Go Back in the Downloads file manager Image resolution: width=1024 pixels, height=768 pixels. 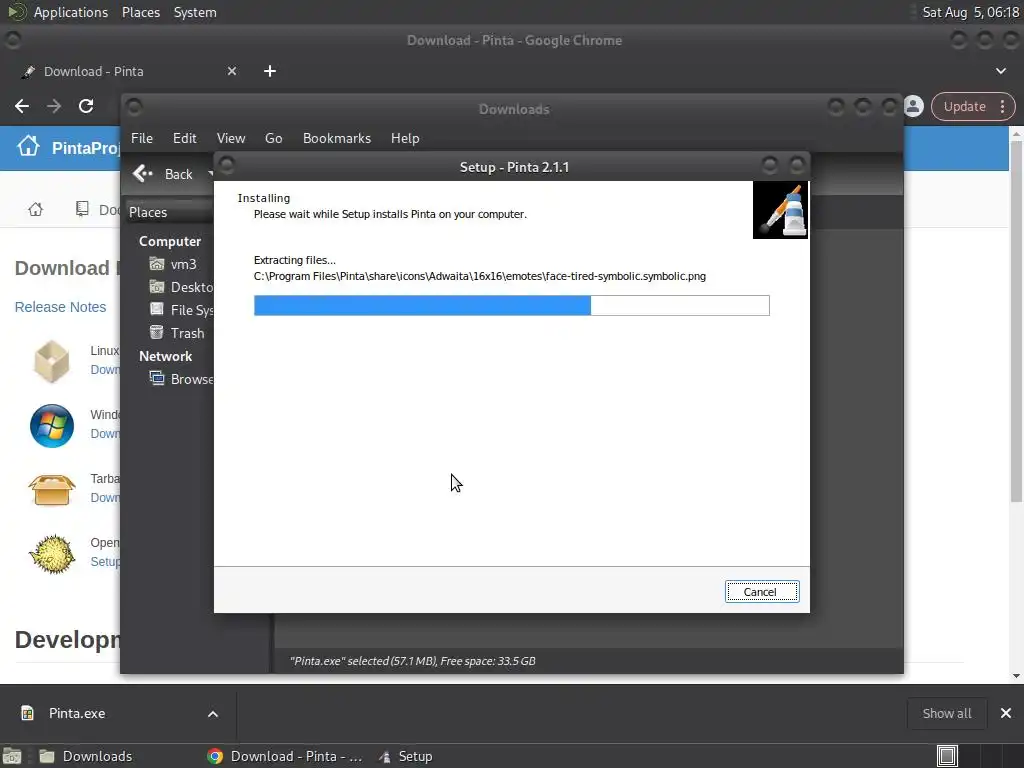(x=163, y=174)
